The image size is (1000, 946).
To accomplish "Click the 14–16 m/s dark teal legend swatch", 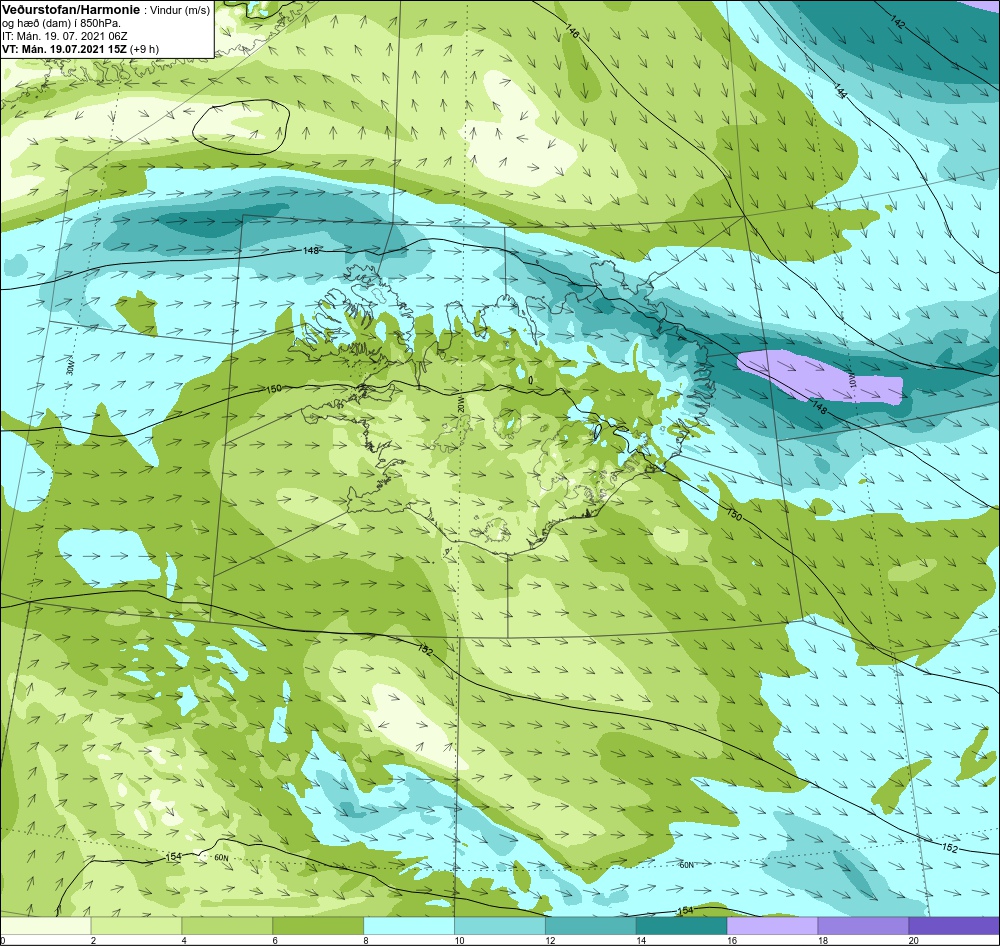I will click(682, 924).
